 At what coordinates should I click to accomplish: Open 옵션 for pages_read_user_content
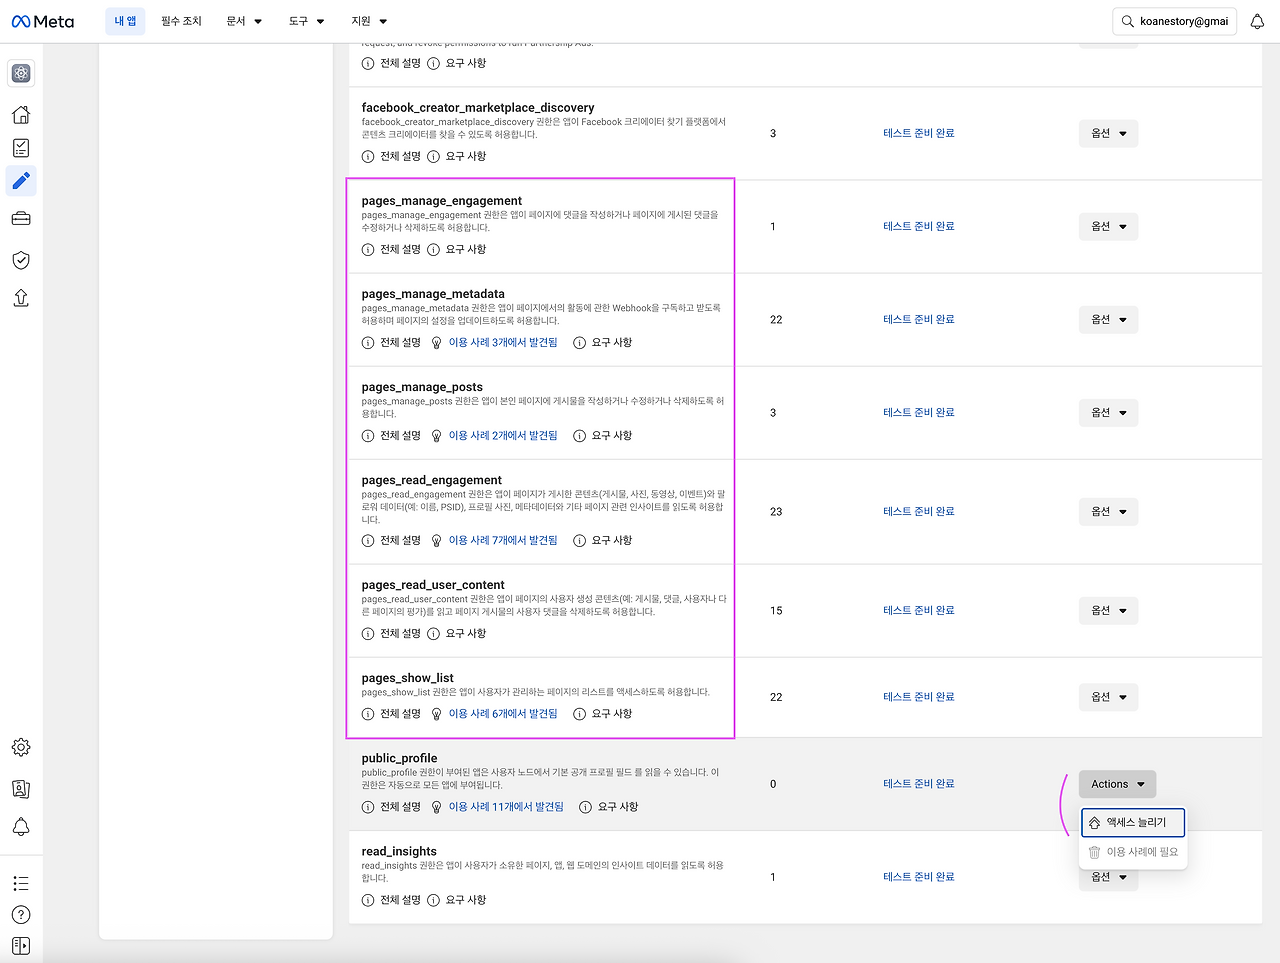click(1109, 611)
